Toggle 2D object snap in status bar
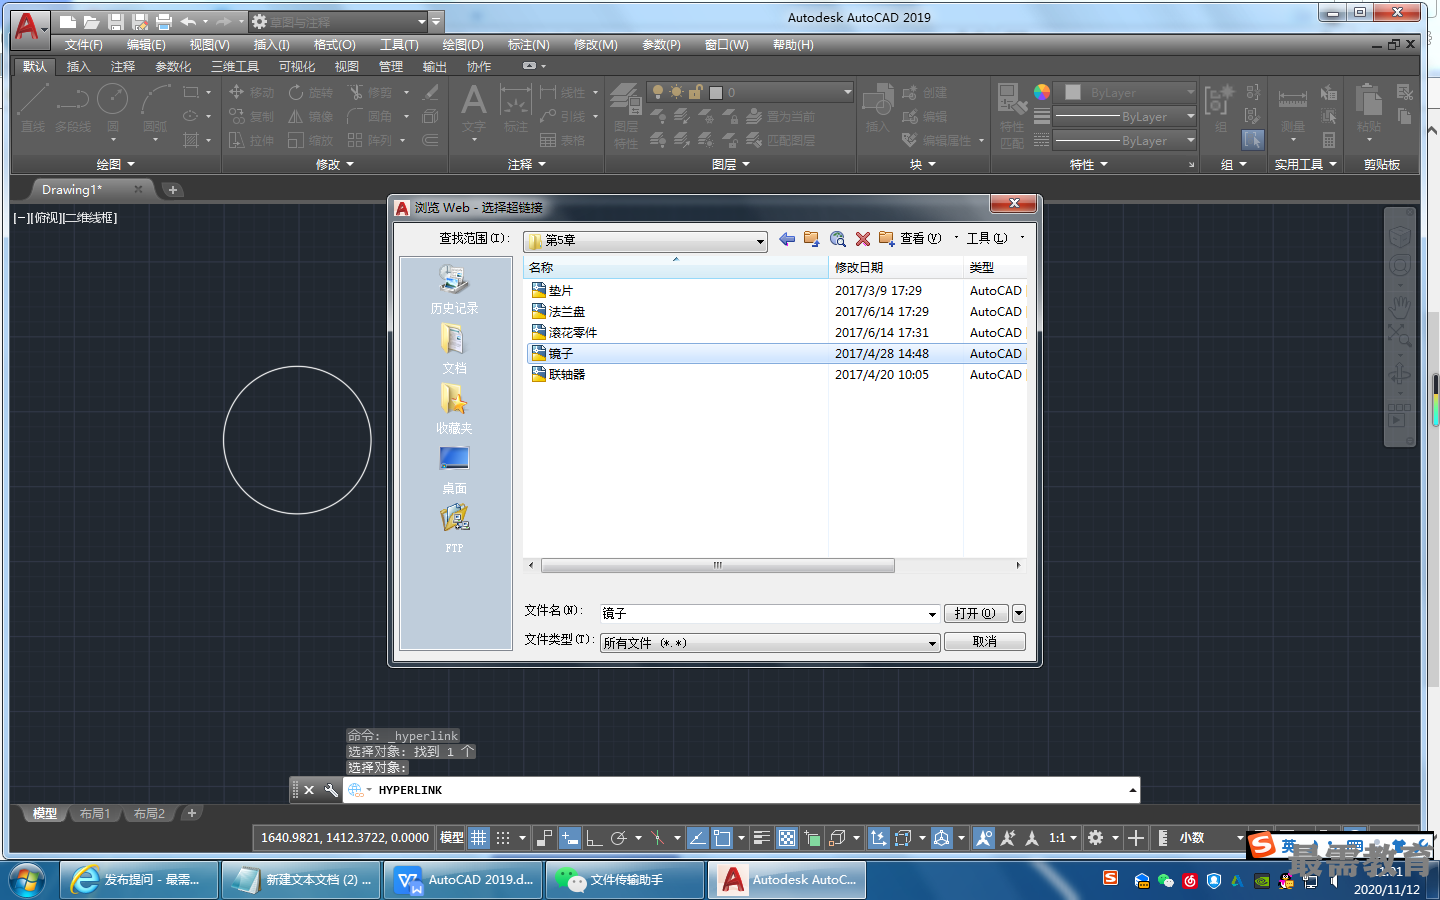1440x900 pixels. (x=722, y=838)
